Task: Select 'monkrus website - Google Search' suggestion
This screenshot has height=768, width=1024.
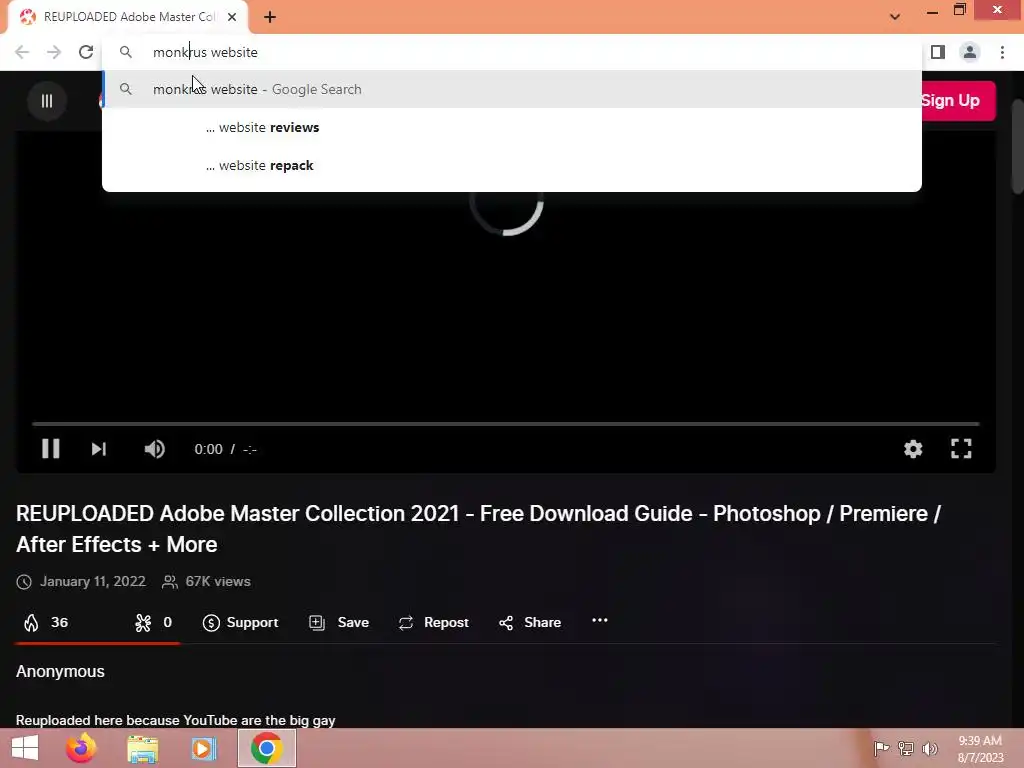Action: click(512, 89)
